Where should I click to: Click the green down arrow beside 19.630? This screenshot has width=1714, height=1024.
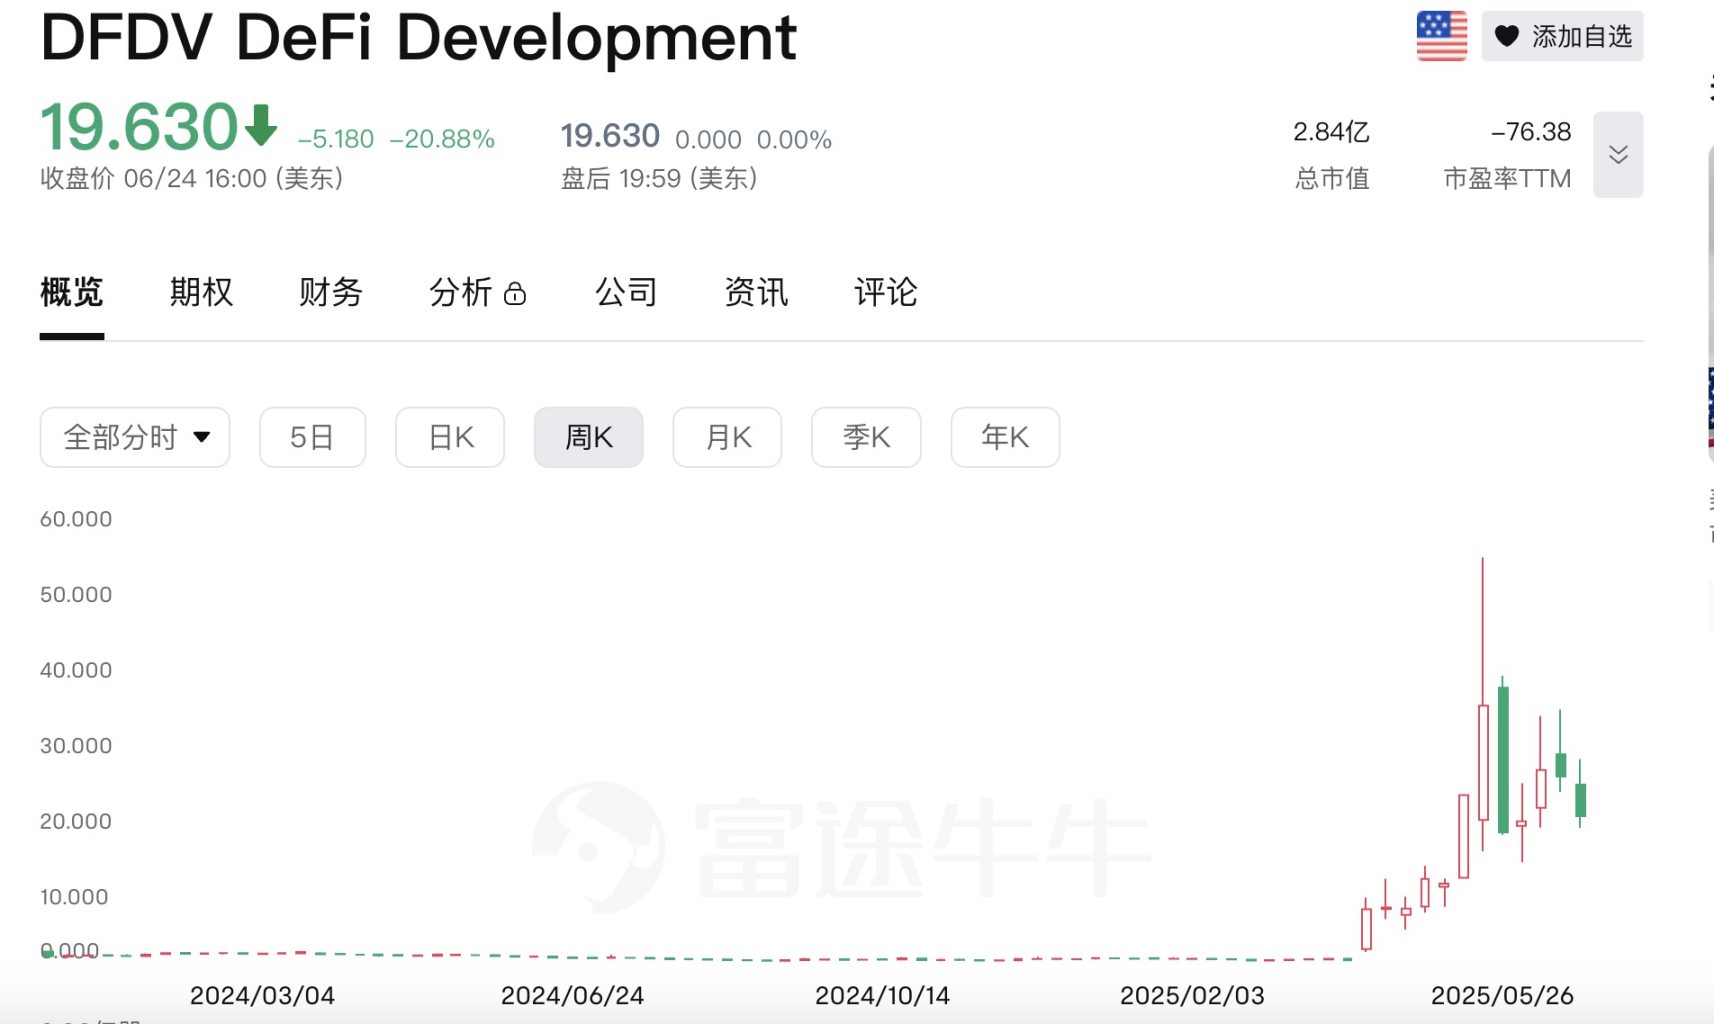pyautogui.click(x=258, y=126)
